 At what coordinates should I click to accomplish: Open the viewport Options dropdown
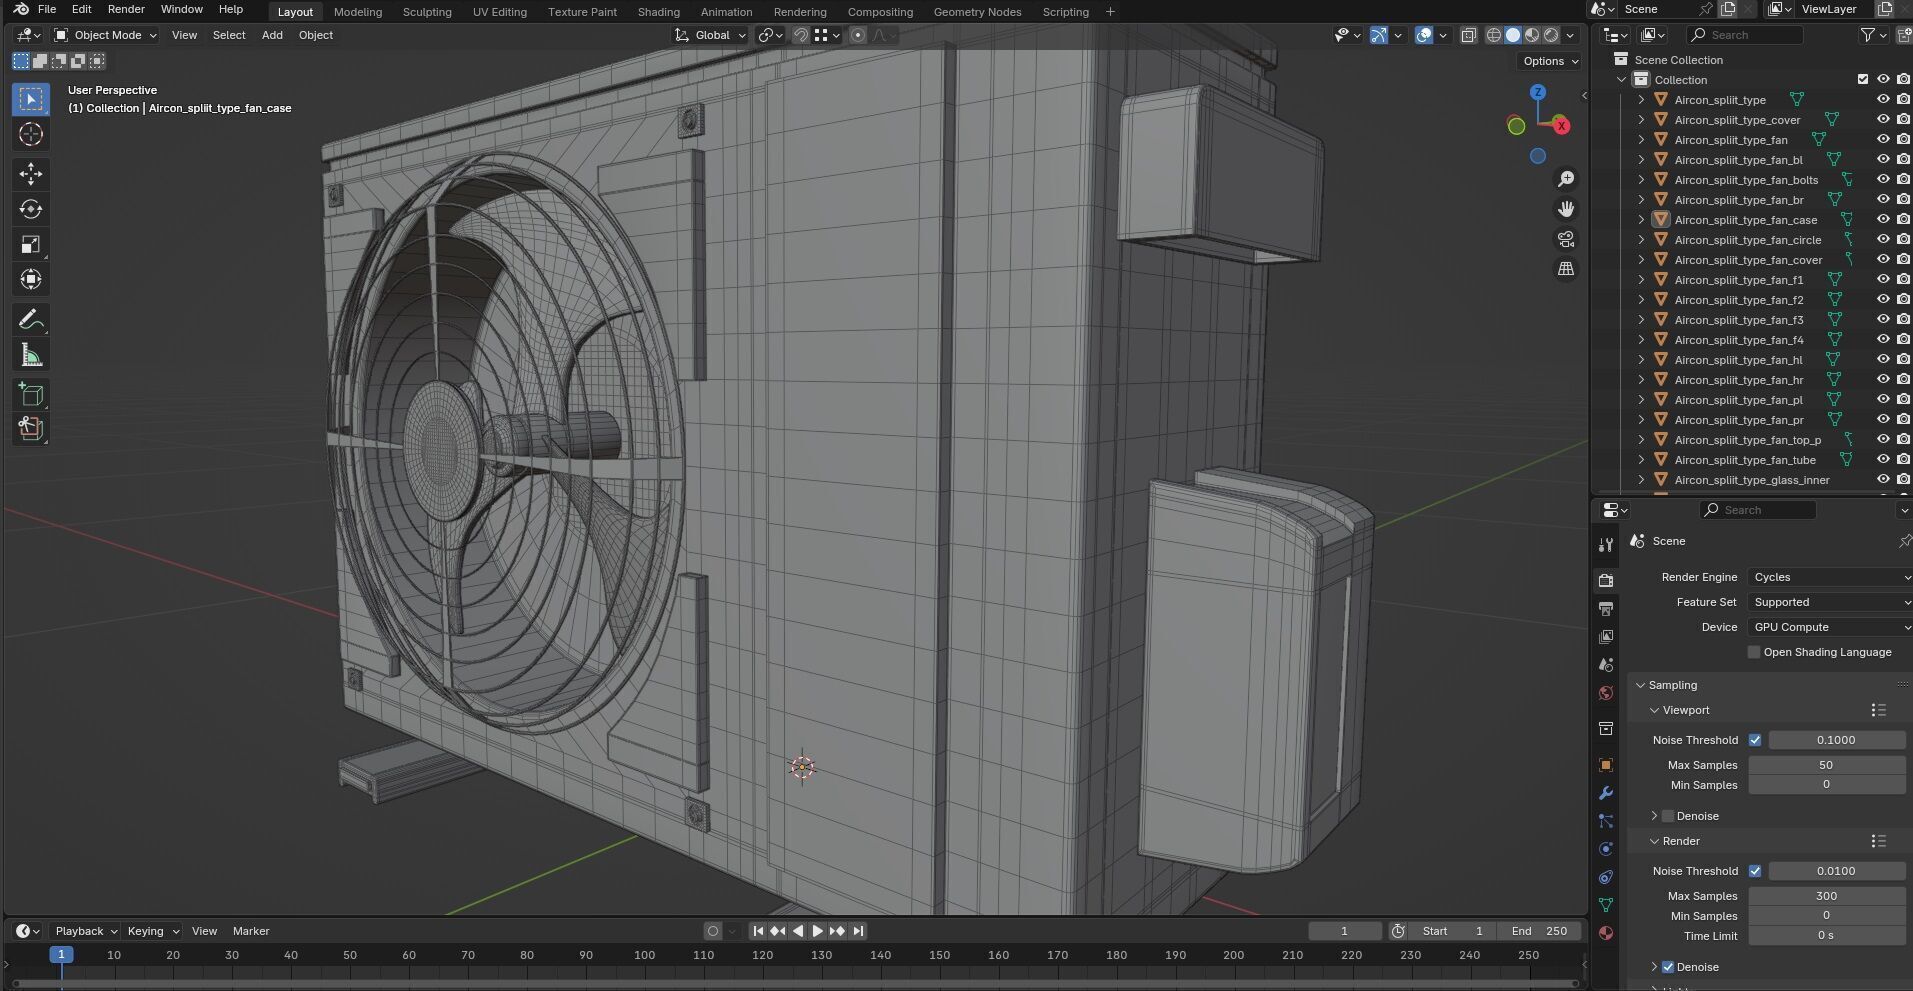(1550, 61)
